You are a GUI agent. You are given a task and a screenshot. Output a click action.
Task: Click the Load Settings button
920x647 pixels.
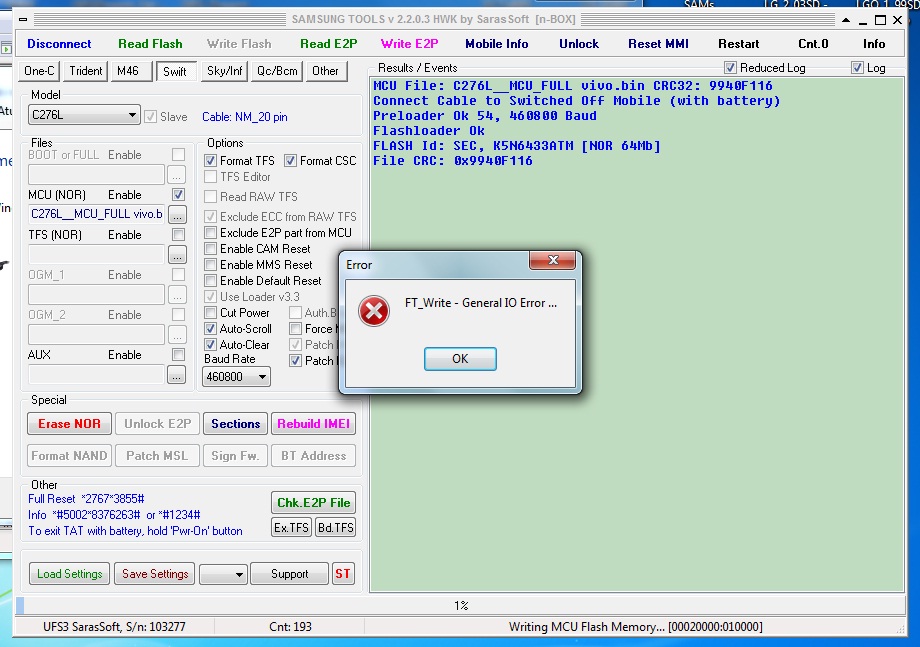tap(70, 574)
